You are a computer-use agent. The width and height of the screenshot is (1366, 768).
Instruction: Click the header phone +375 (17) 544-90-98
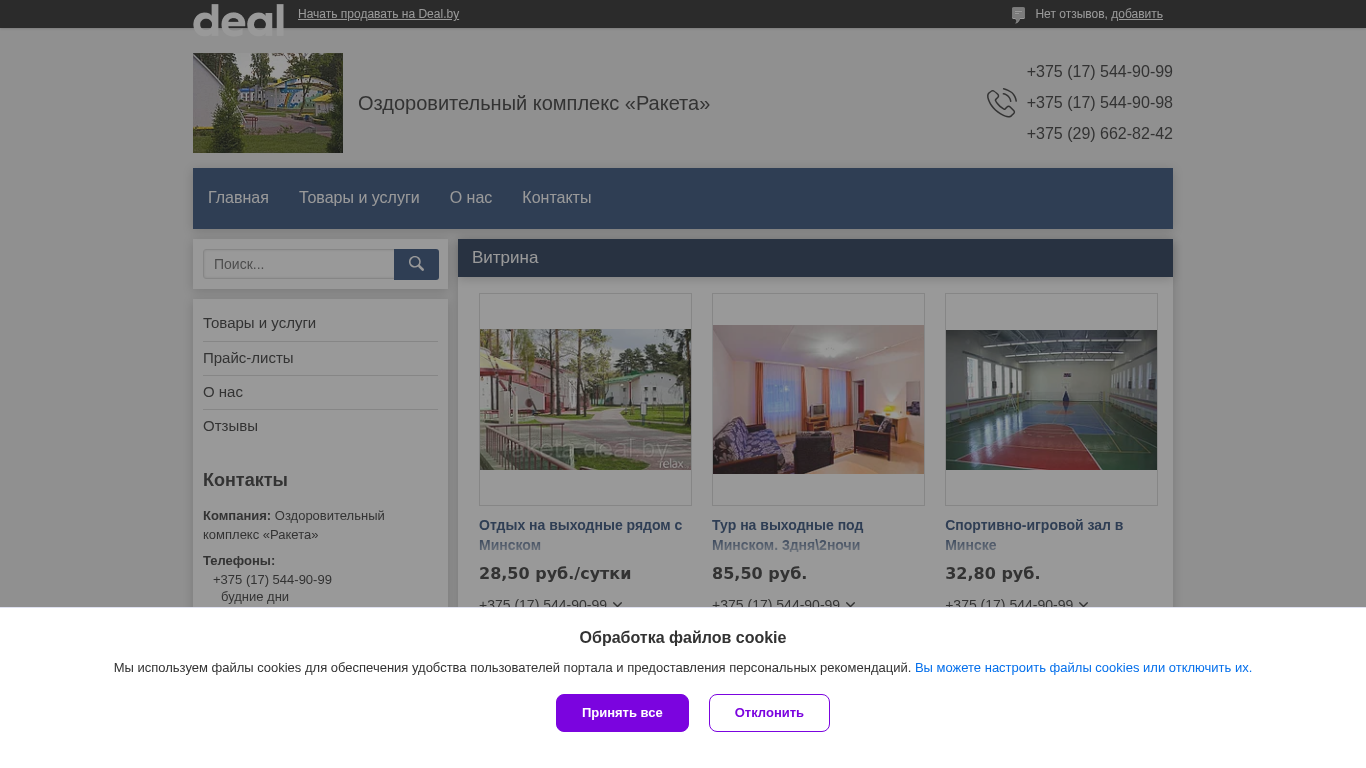click(x=1099, y=103)
